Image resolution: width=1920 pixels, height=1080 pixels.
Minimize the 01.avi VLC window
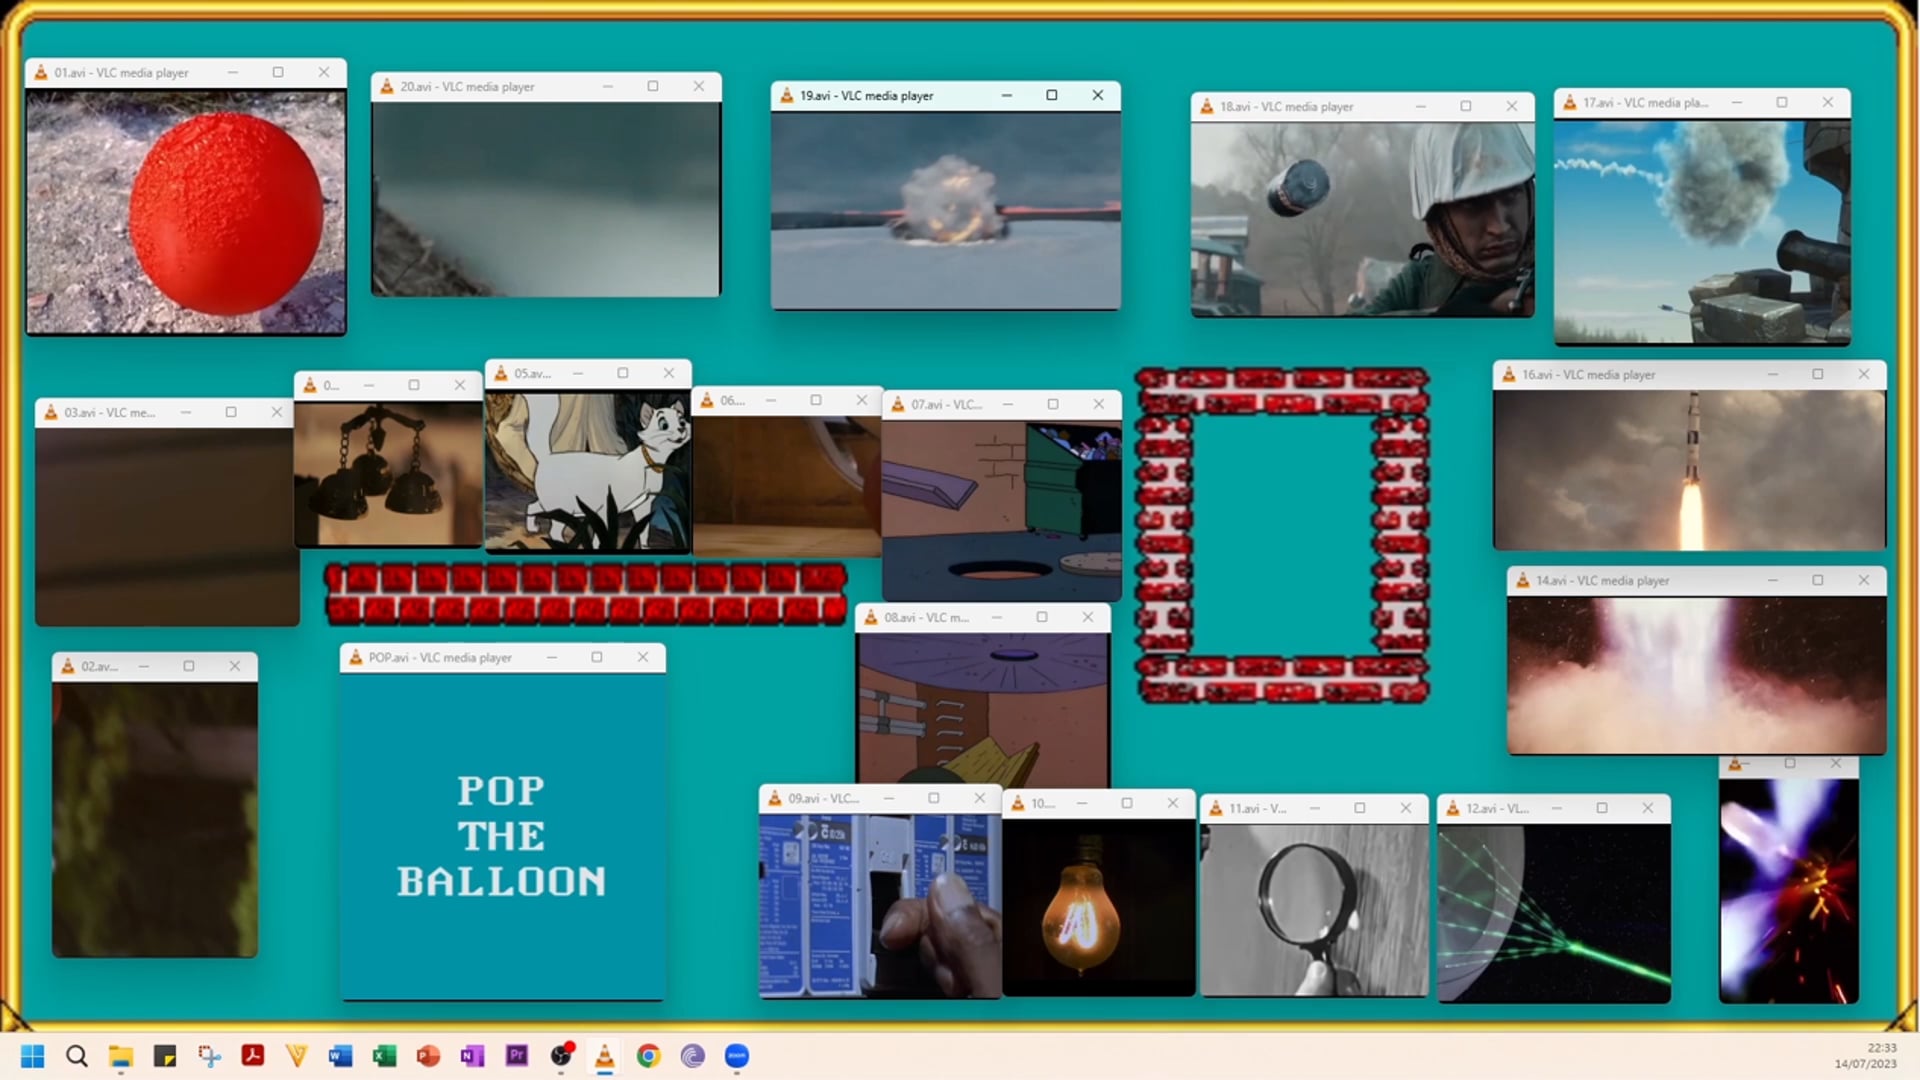click(x=232, y=73)
